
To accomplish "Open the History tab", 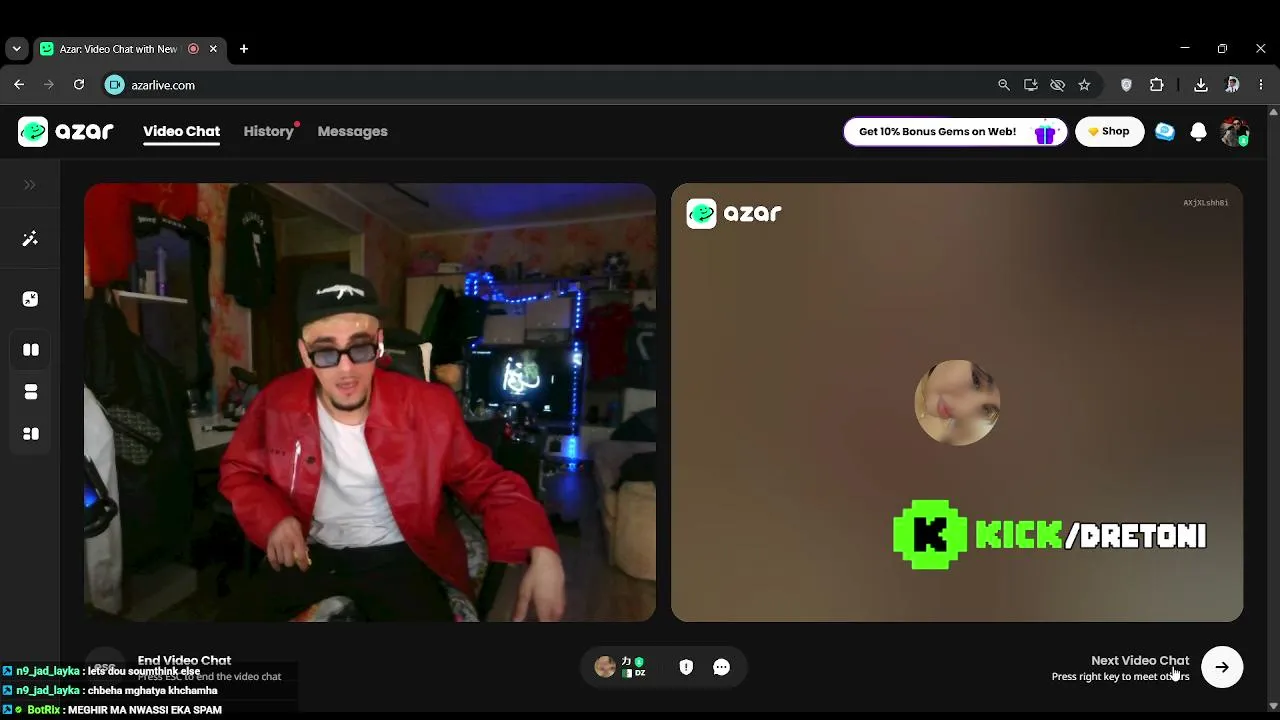I will coord(269,131).
